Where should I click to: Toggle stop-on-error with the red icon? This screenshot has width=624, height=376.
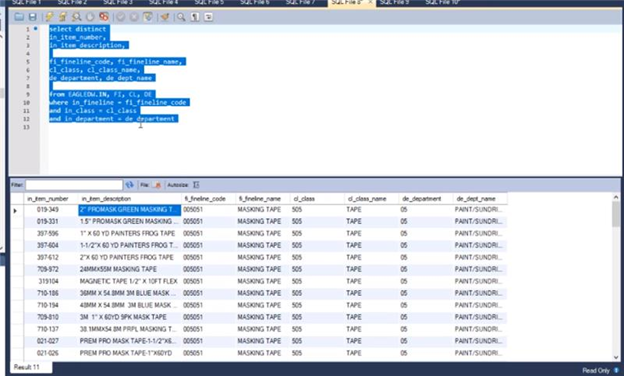[104, 17]
